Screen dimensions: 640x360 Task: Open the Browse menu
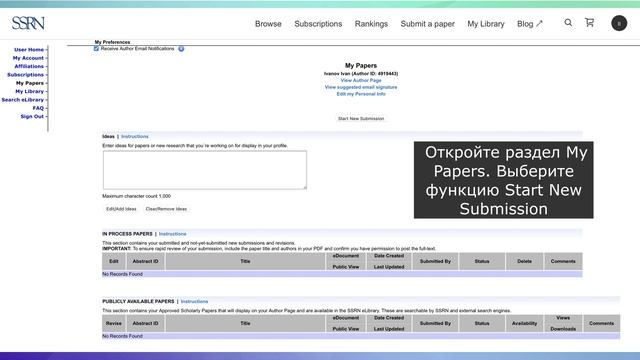click(268, 24)
